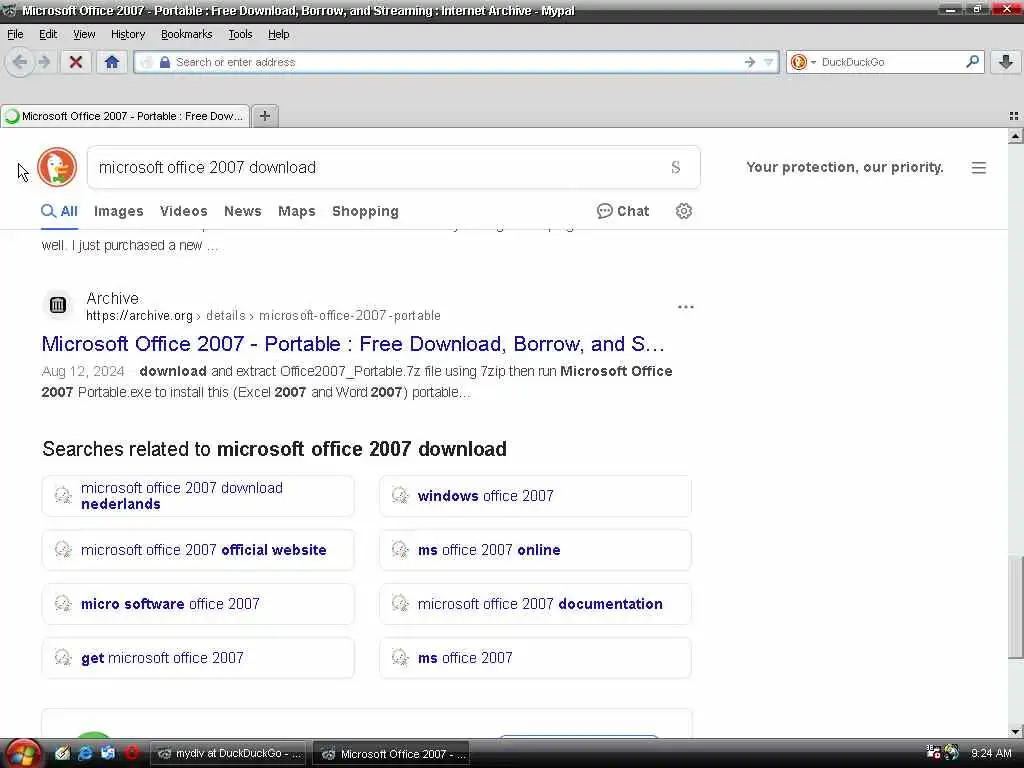
Task: Open the Windows Start orb
Action: (24, 754)
